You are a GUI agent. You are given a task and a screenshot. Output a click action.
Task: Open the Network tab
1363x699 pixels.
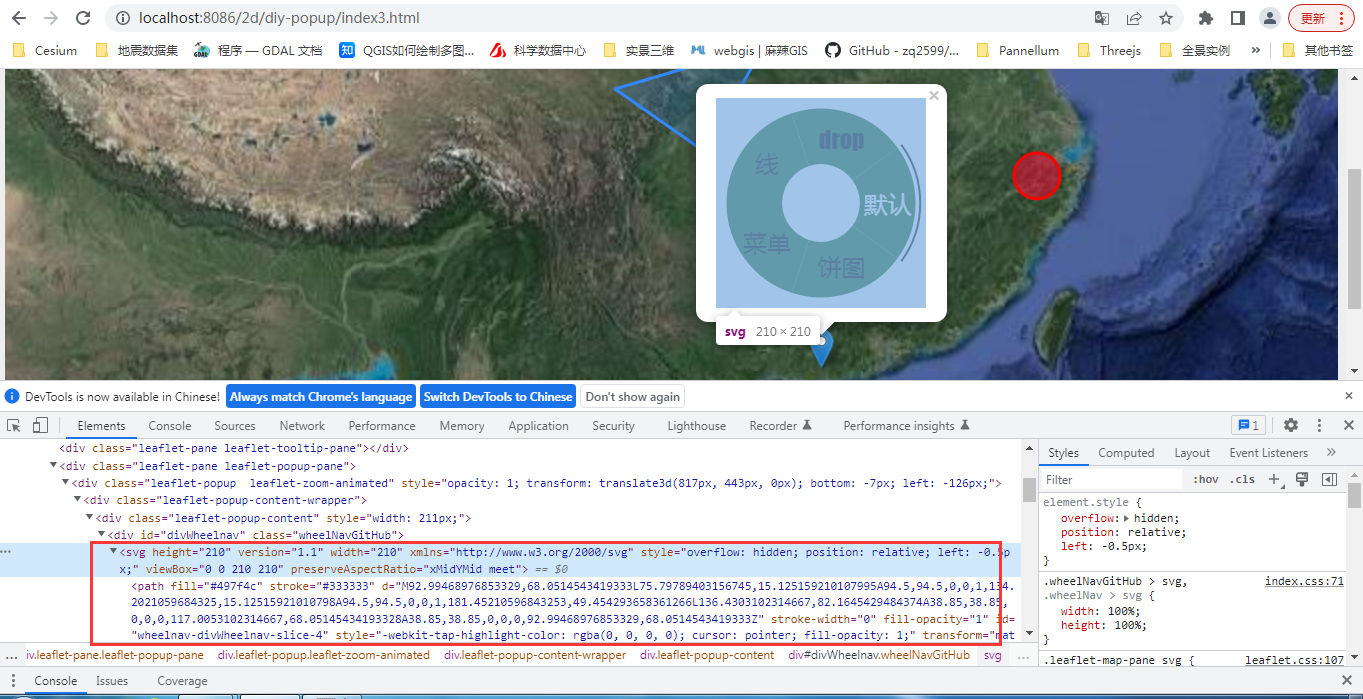point(302,426)
